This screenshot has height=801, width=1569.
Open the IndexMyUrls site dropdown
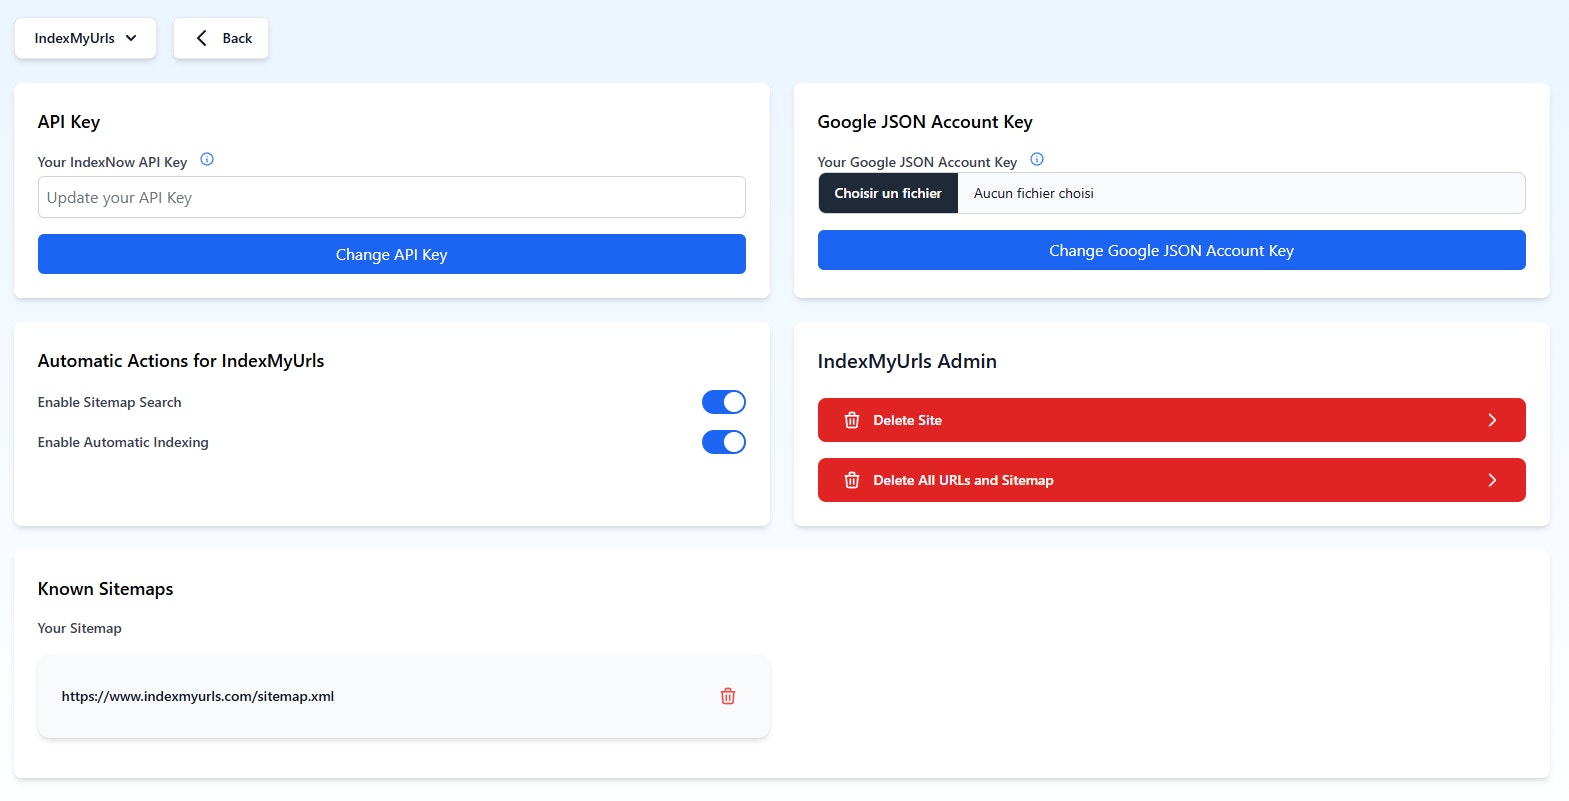(85, 38)
